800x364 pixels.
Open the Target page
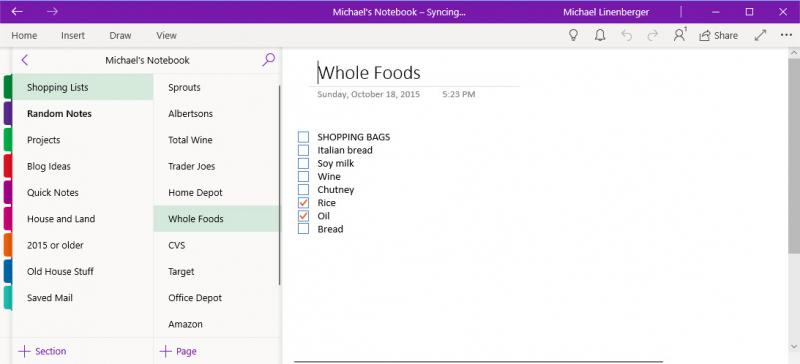(x=216, y=271)
